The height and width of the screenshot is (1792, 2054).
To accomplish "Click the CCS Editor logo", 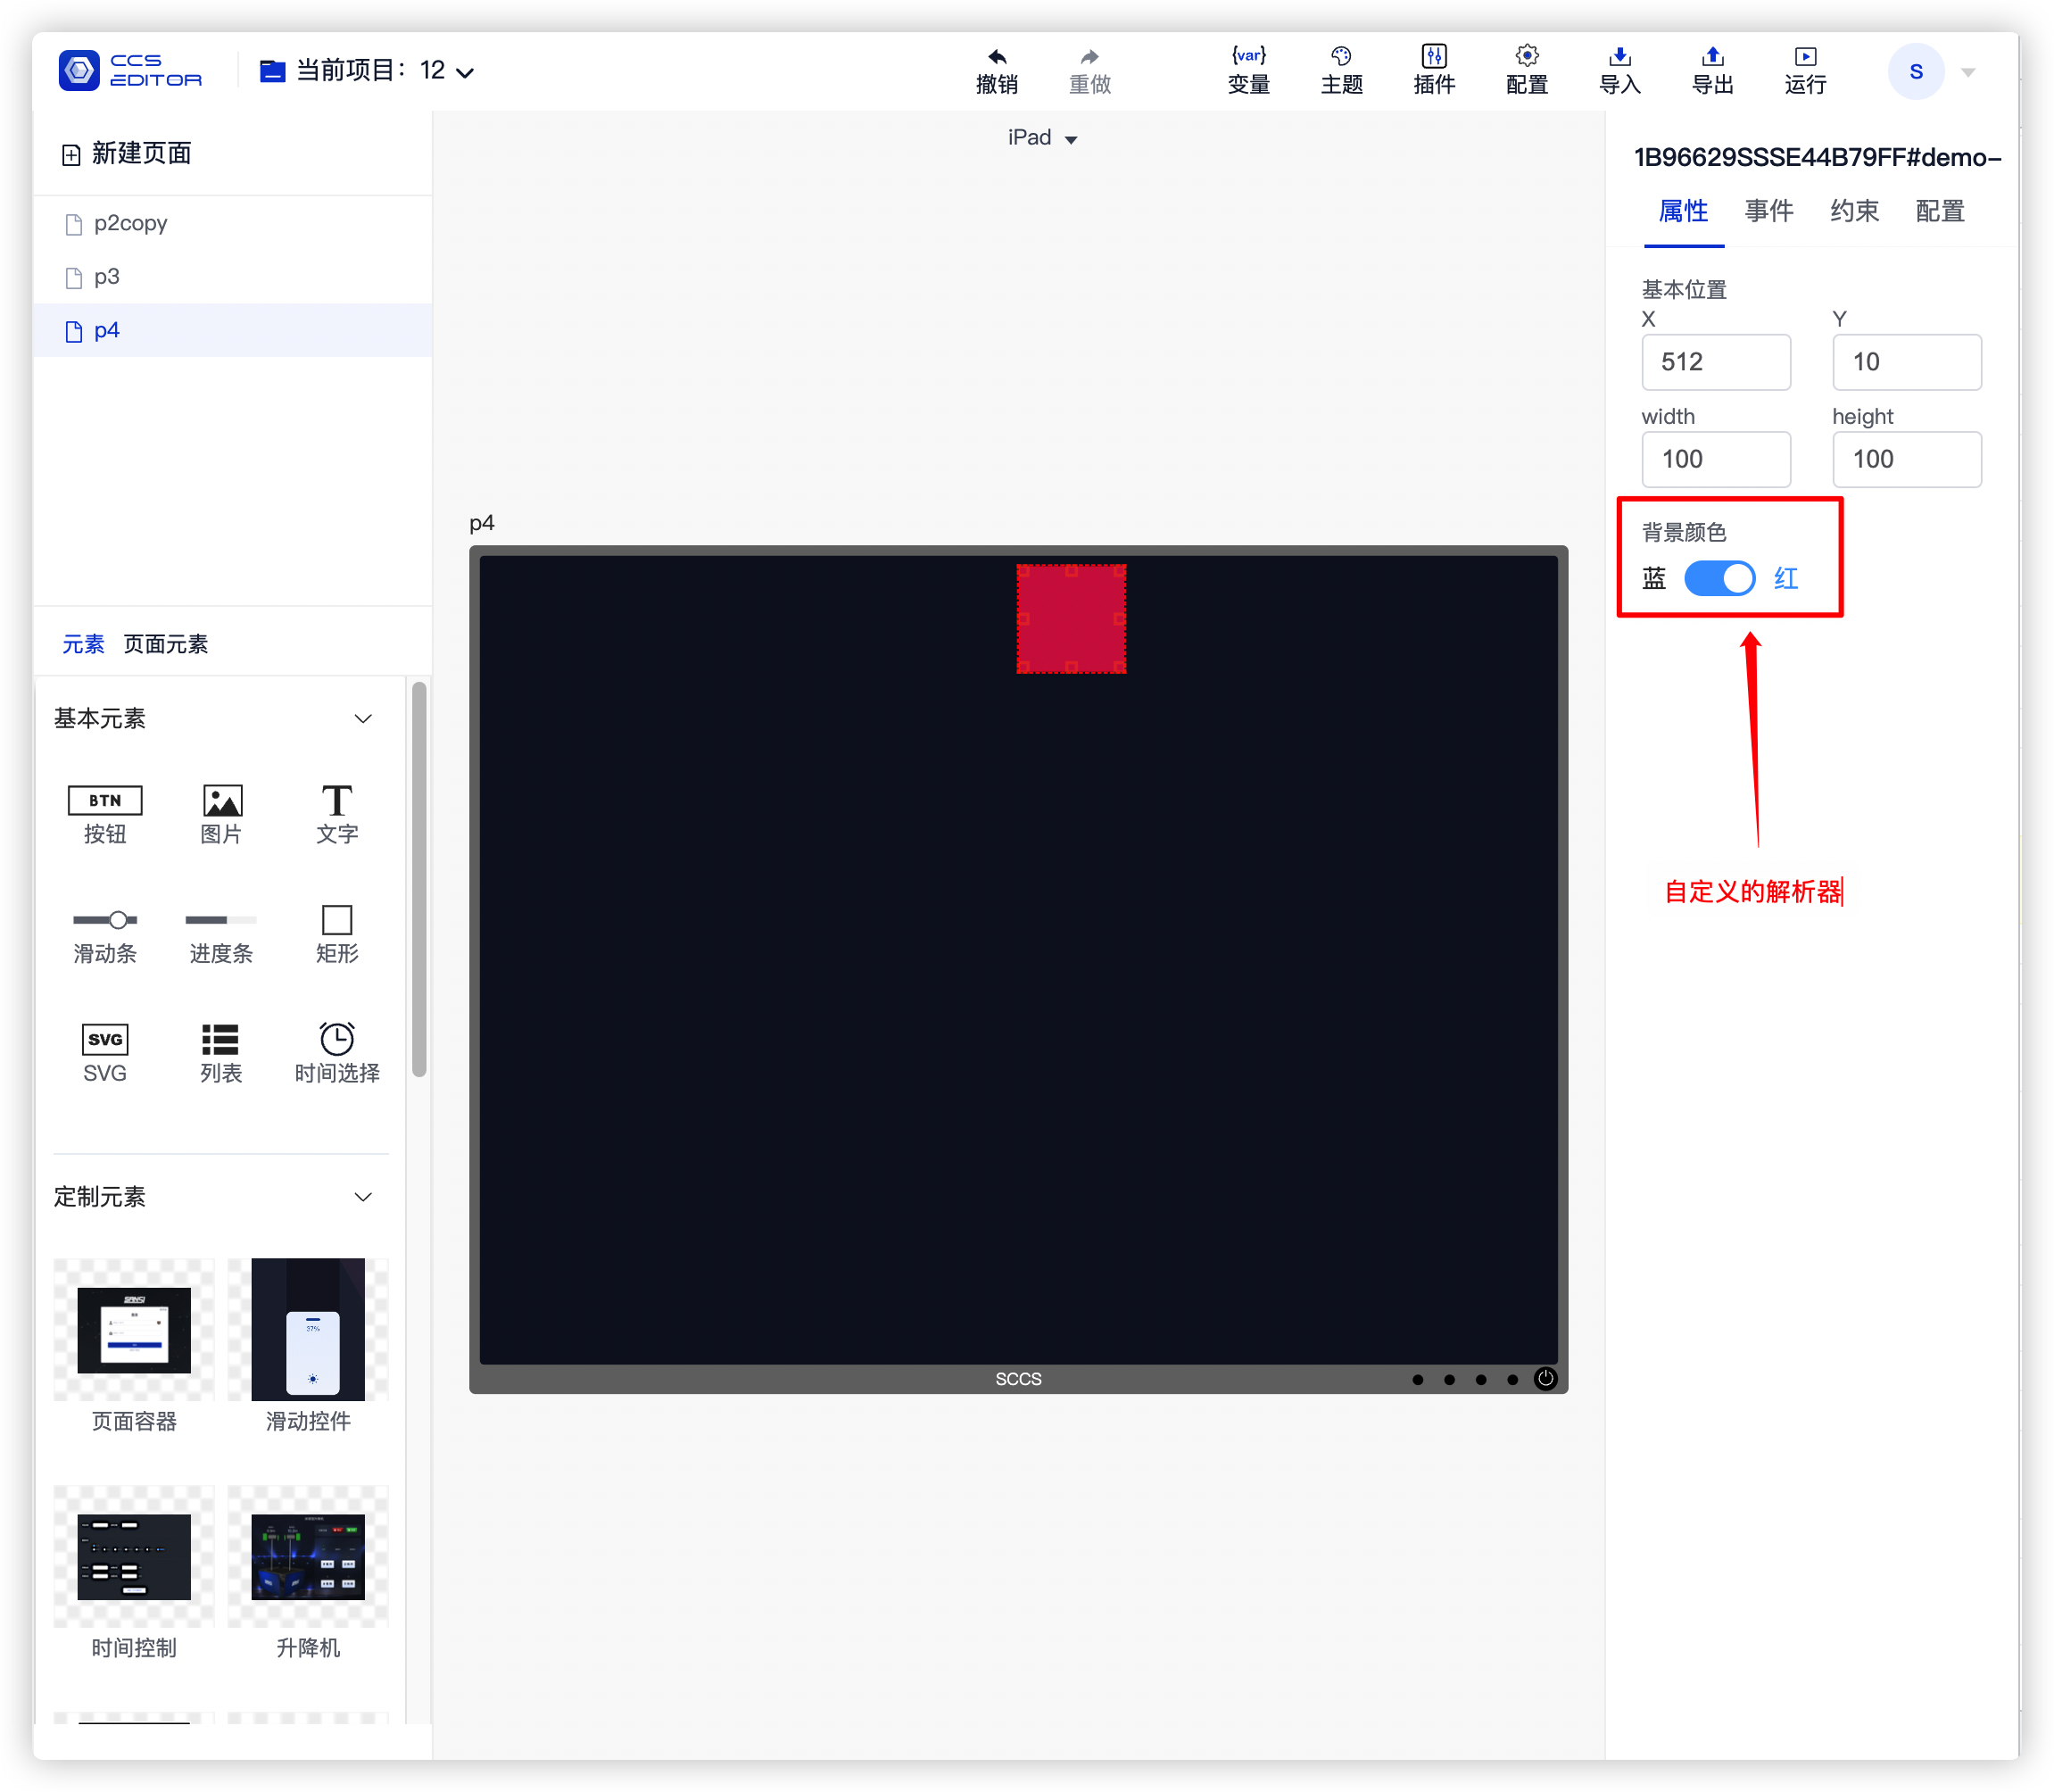I will (130, 70).
